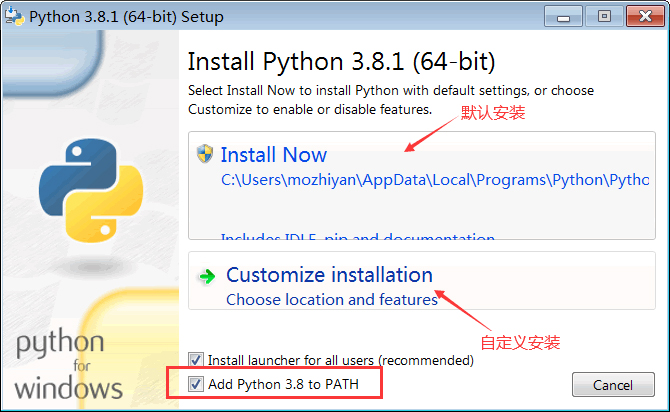The image size is (670, 412).
Task: Click the install path under Install Now
Action: (x=434, y=181)
